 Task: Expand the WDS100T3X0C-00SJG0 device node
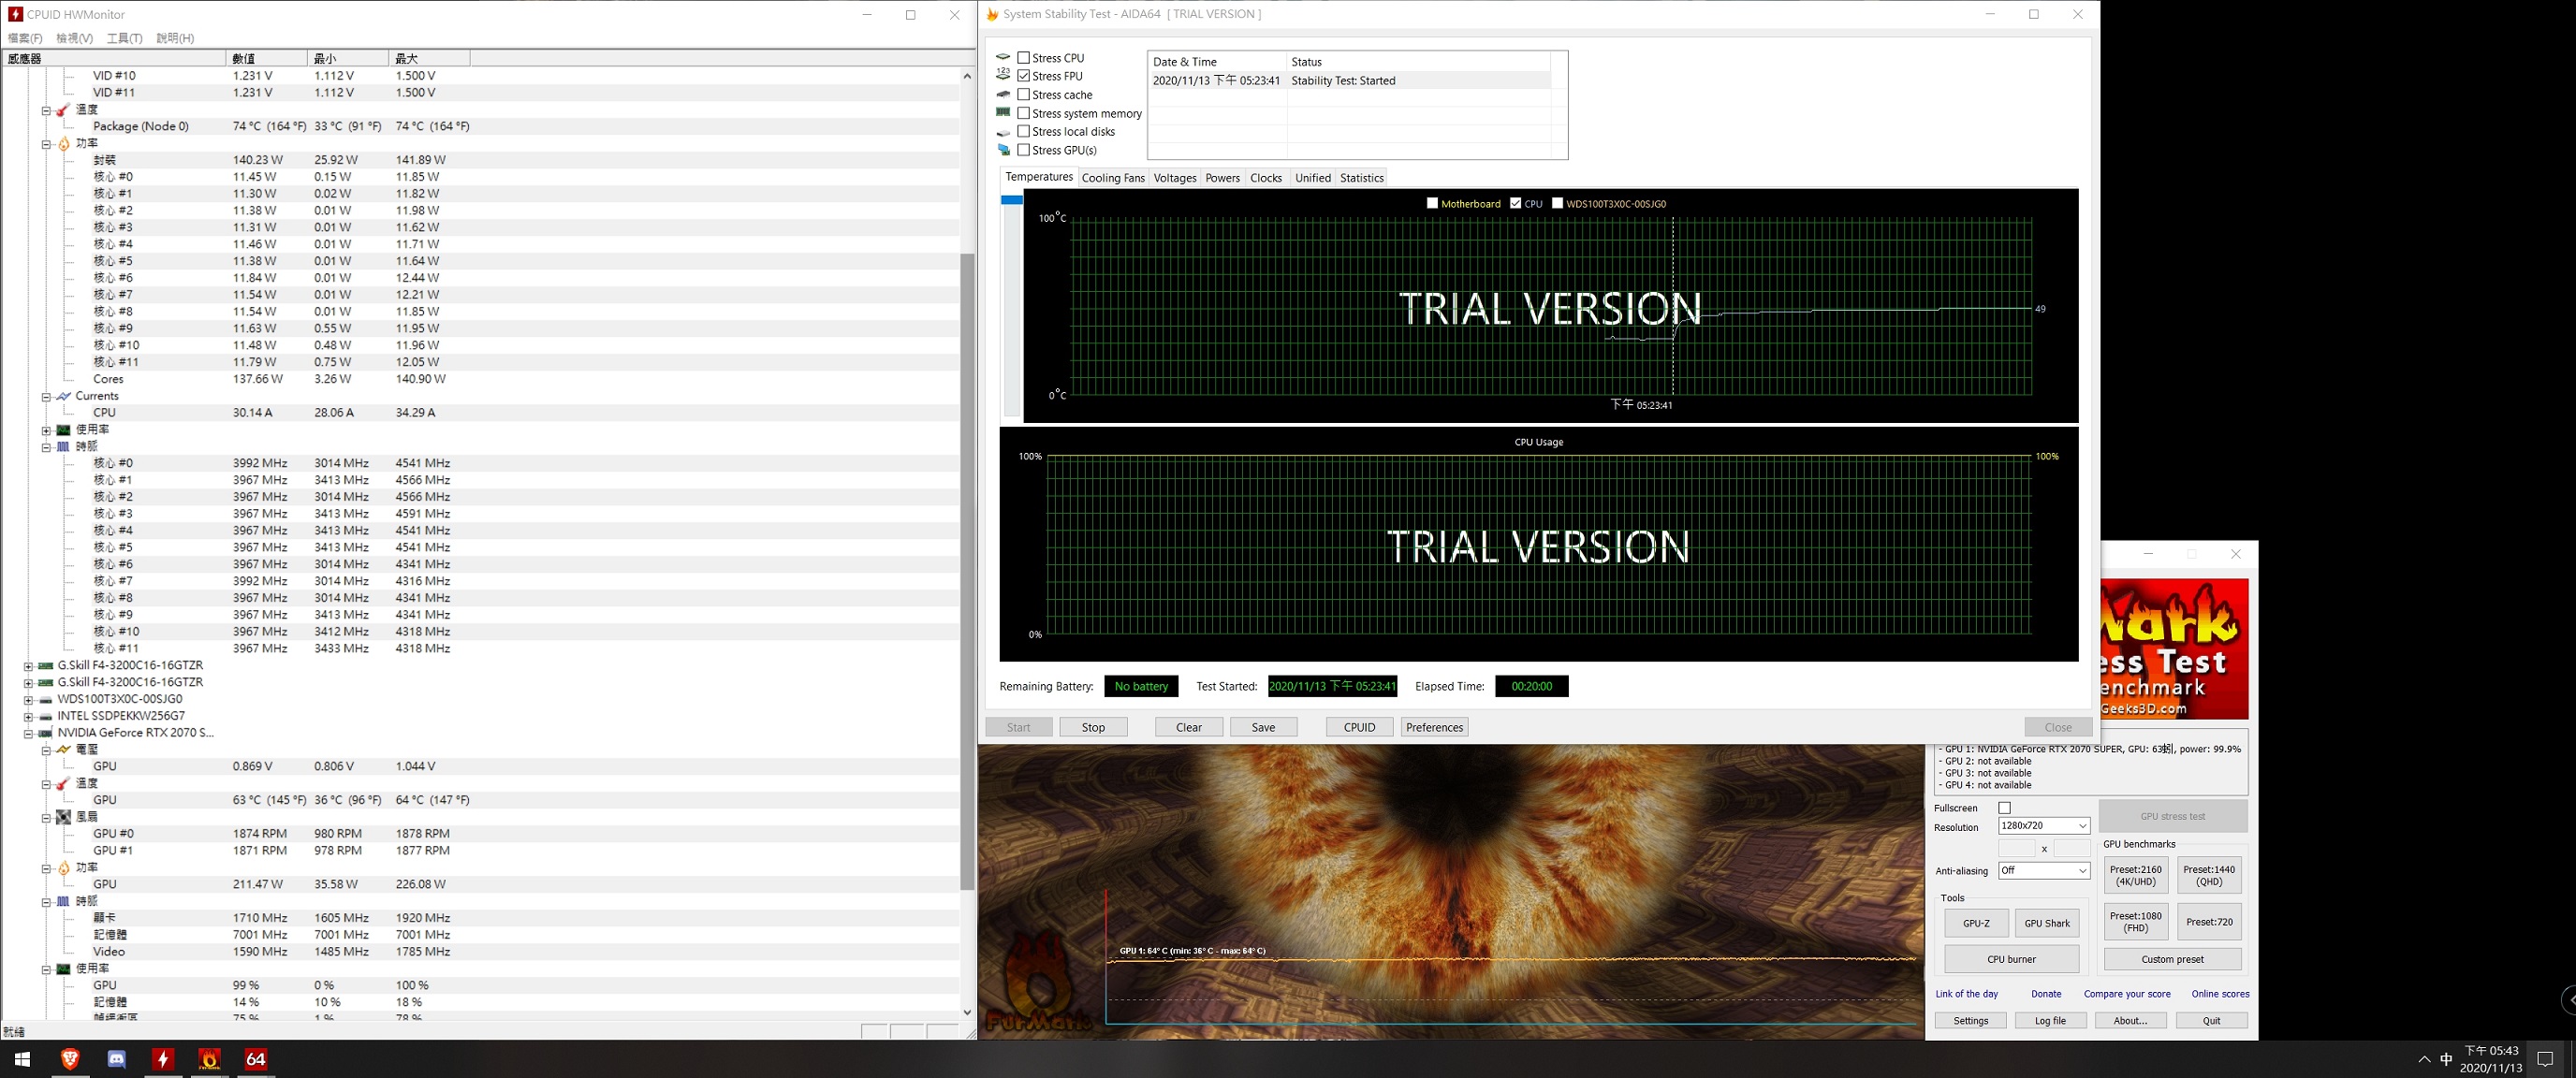[x=28, y=700]
